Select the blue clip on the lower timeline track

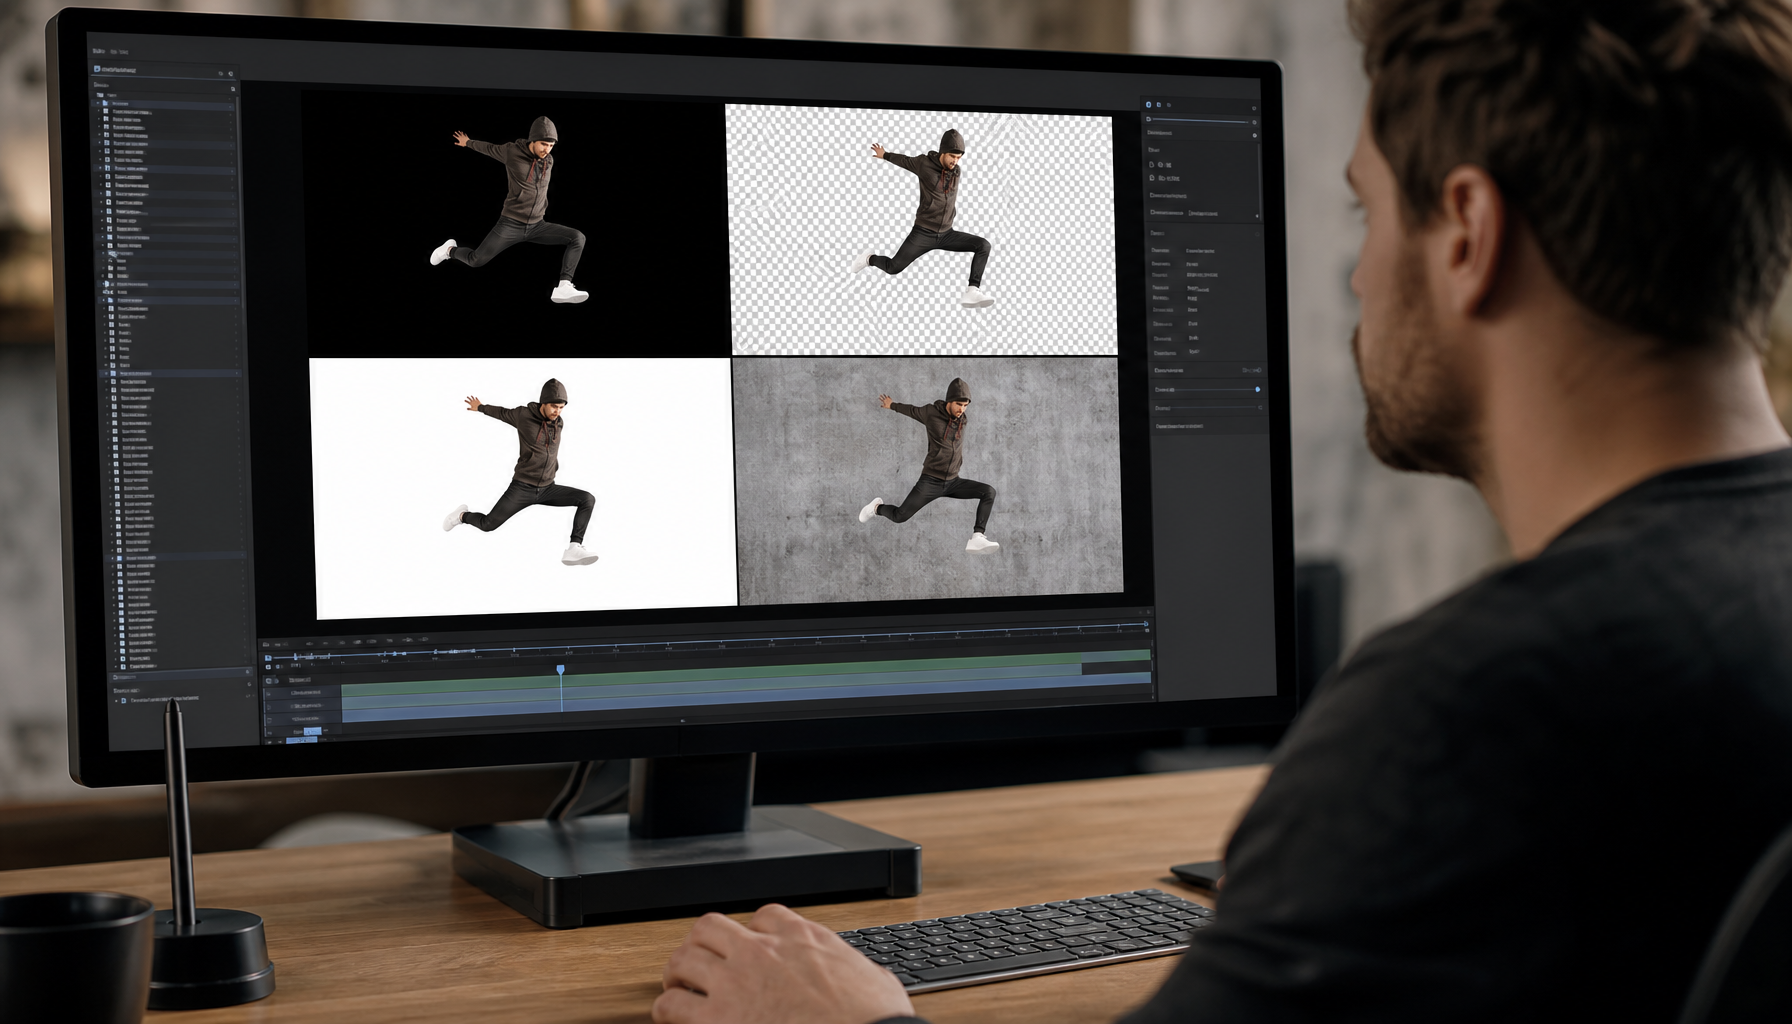[x=745, y=696]
